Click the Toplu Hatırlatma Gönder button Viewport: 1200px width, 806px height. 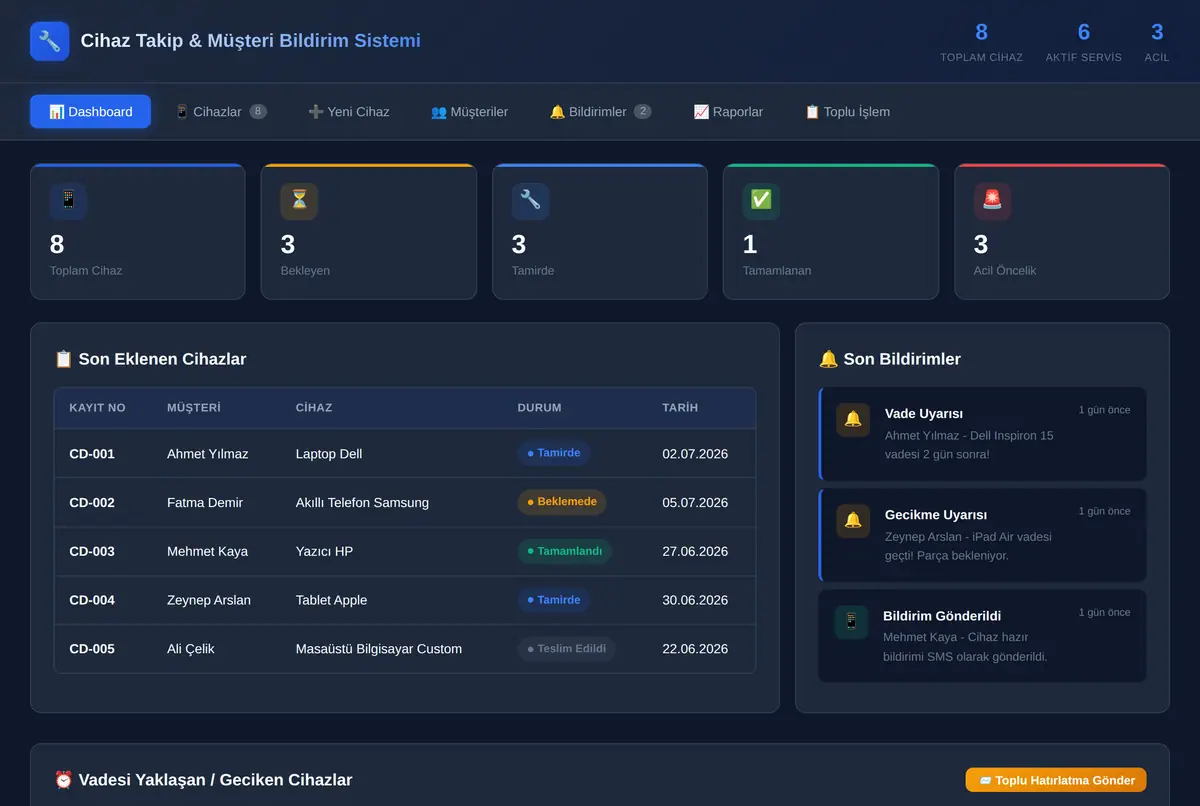1056,780
